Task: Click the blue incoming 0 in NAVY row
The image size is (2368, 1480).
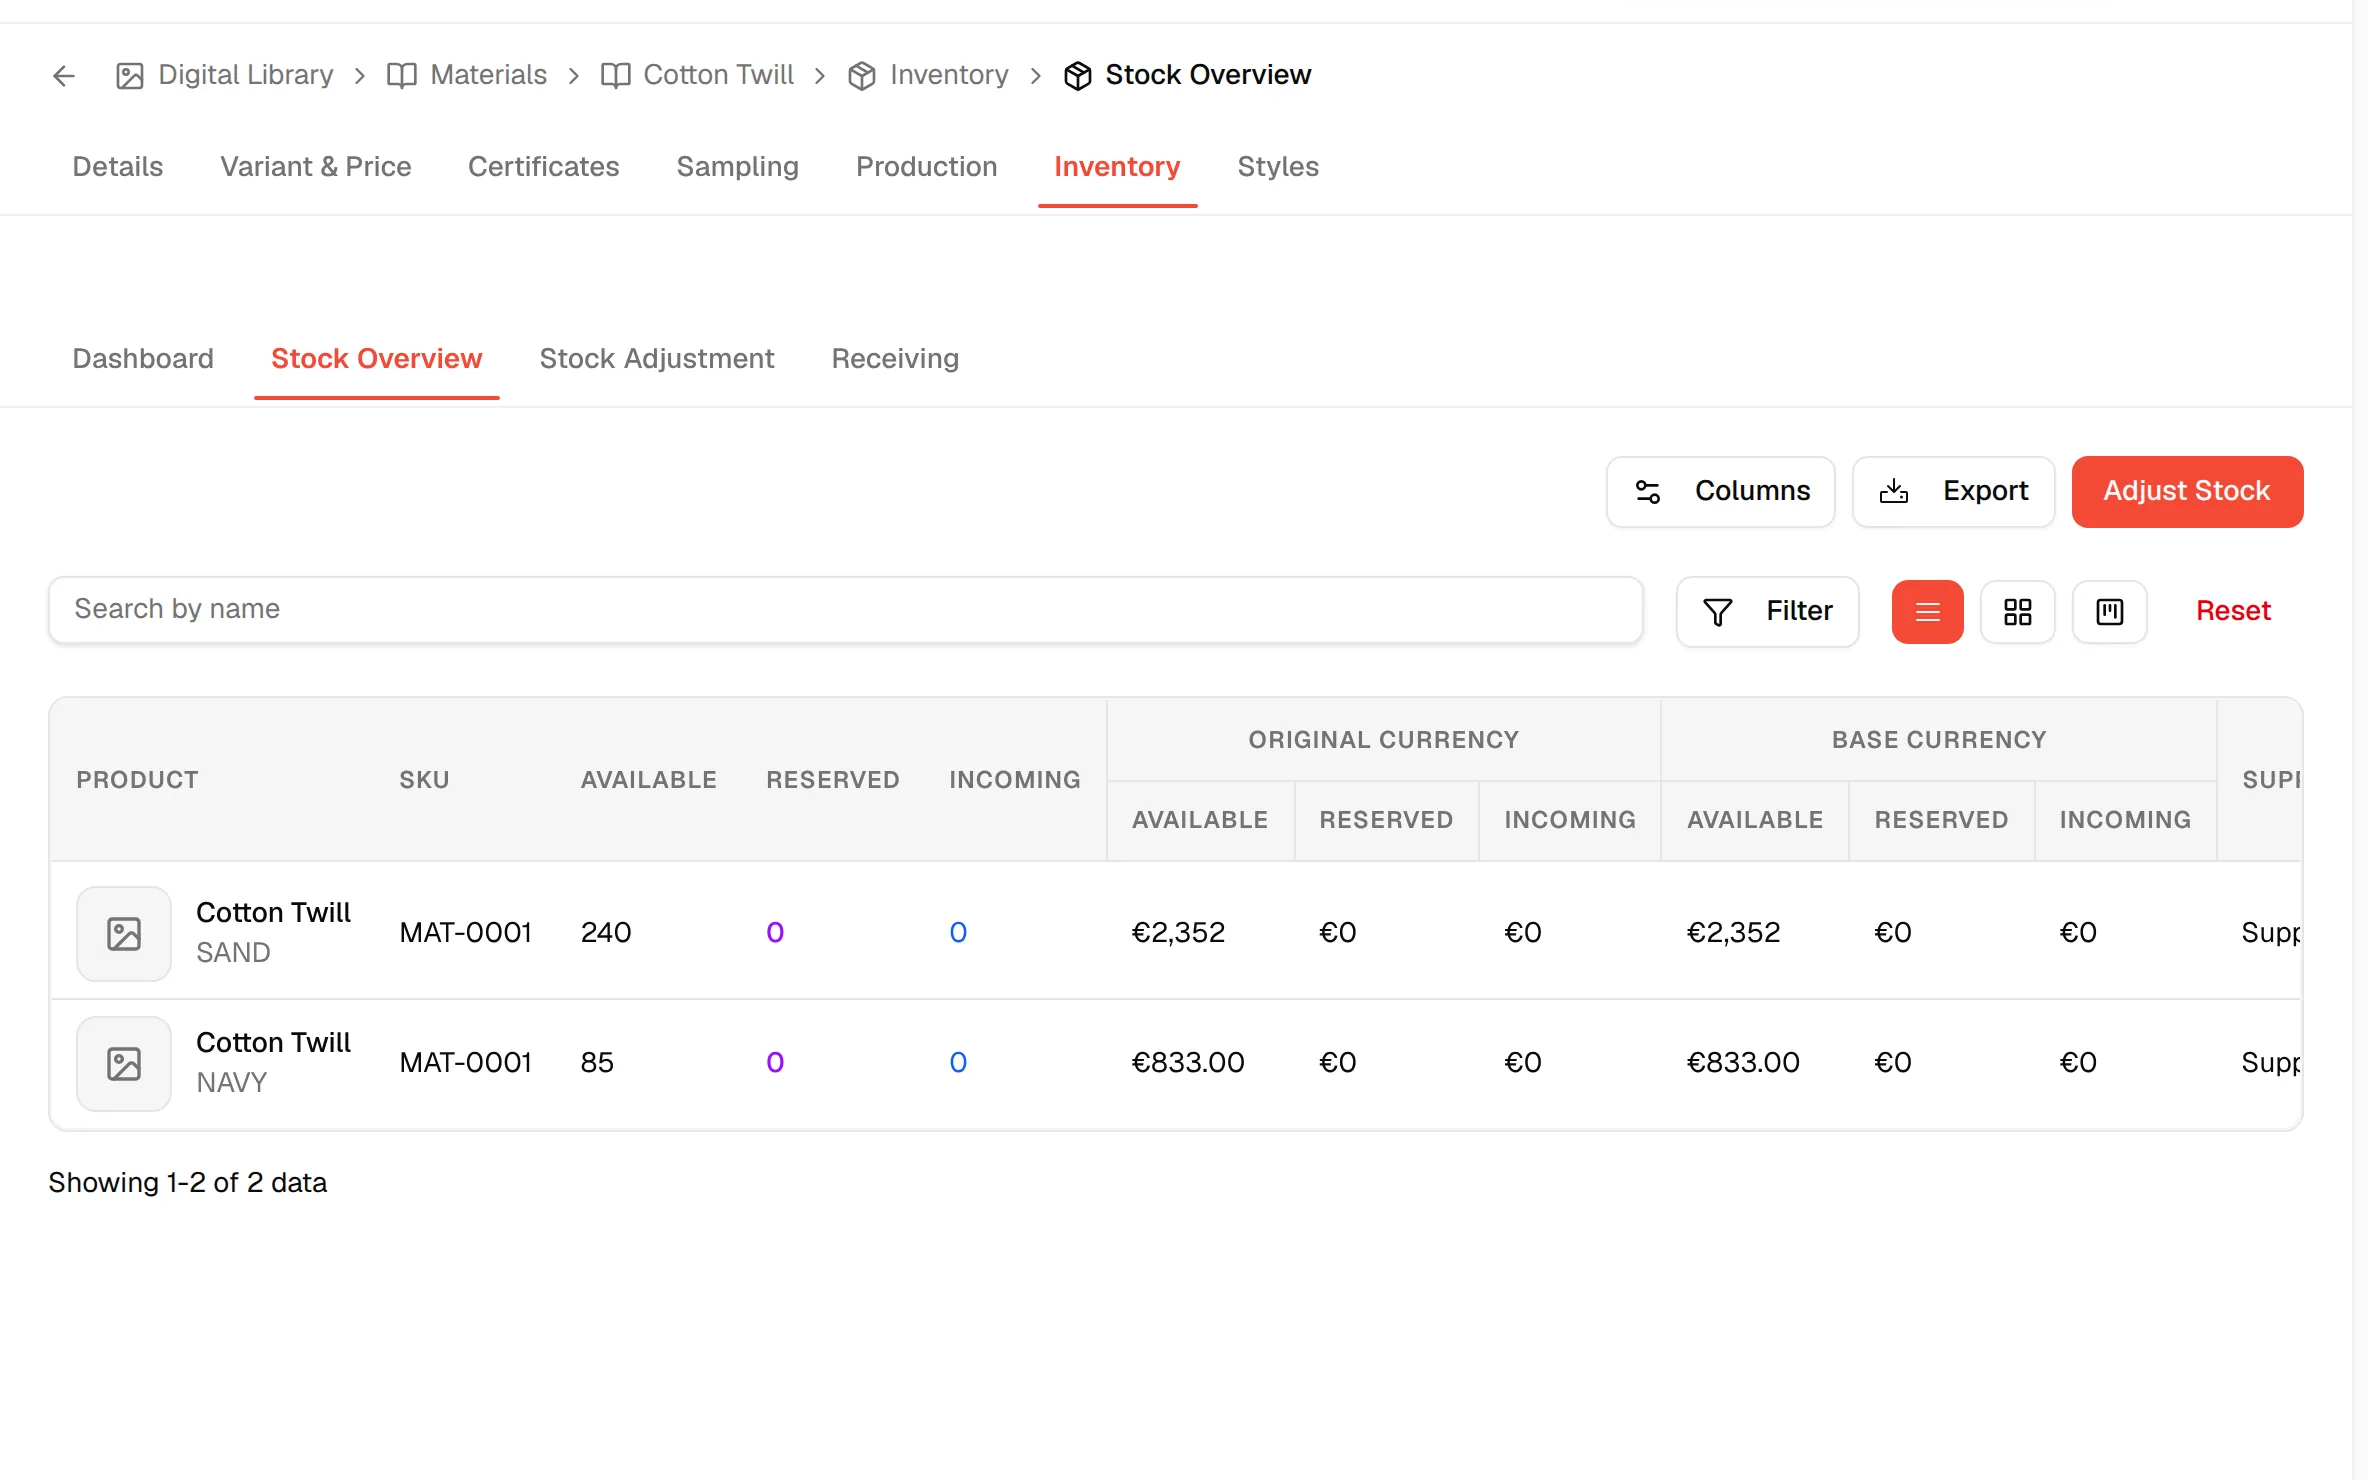Action: click(958, 1062)
